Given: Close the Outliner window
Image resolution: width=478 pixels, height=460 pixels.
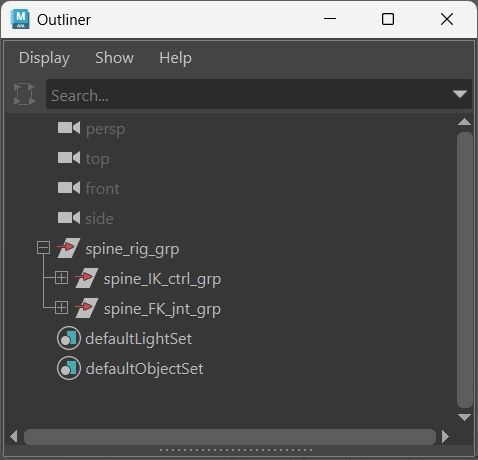Looking at the screenshot, I should point(447,19).
